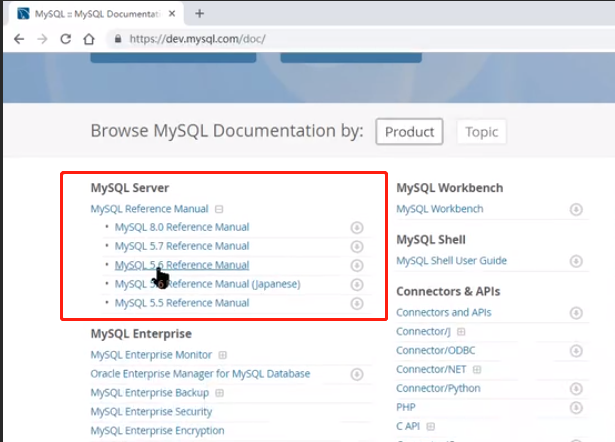Open Connector/Python documentation link
The image size is (615, 442).
(x=438, y=388)
